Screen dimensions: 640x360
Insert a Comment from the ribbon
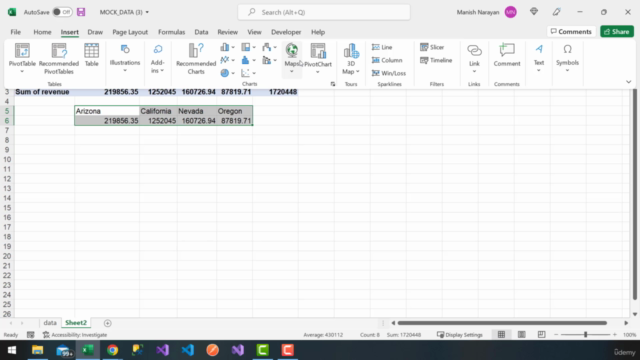click(x=507, y=55)
